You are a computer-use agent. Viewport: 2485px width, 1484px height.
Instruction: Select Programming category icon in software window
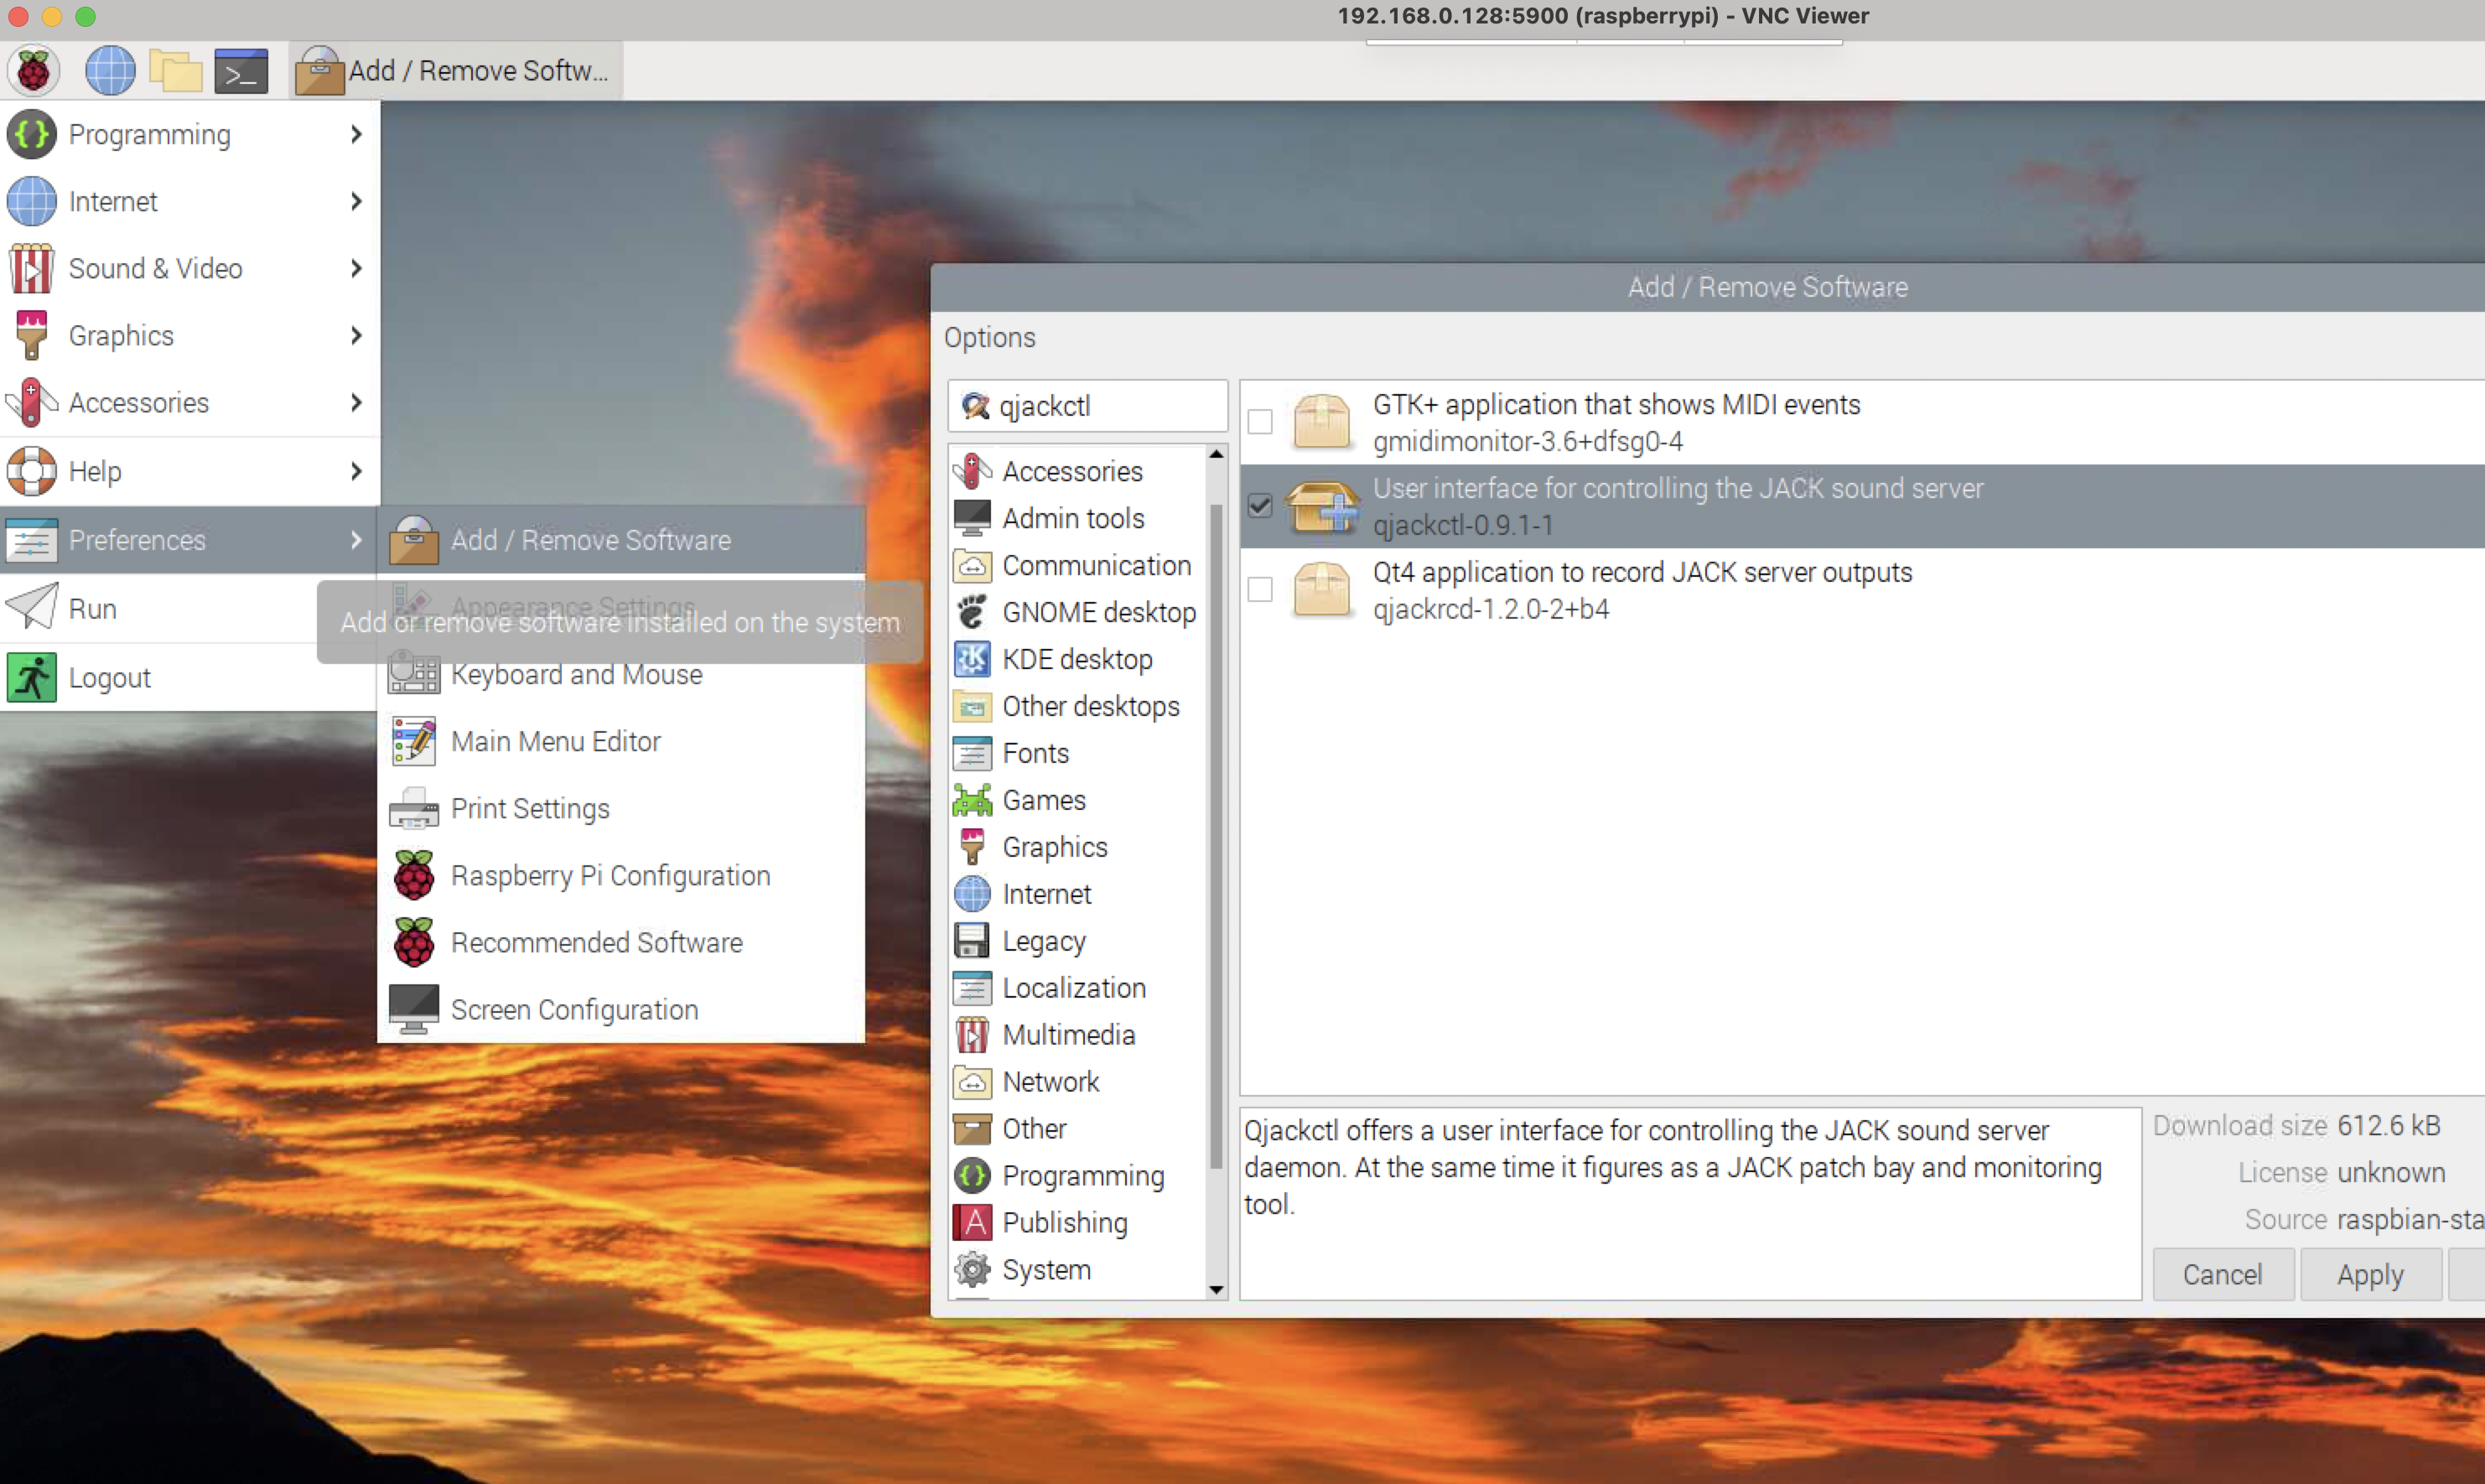(972, 1176)
